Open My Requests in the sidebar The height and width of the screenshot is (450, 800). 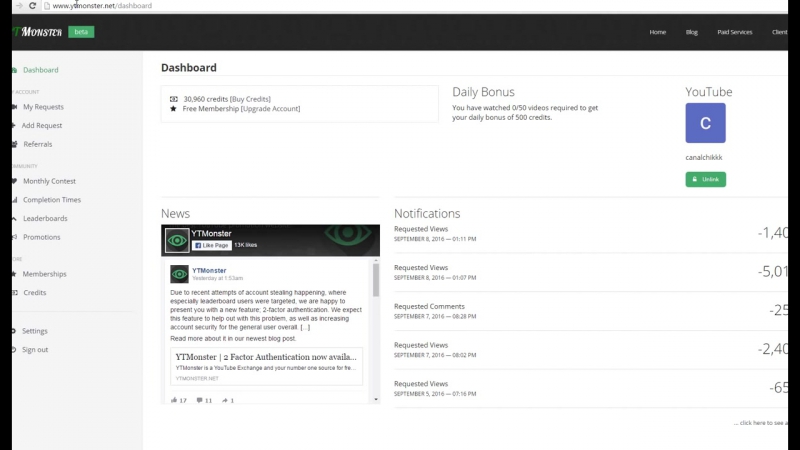(43, 107)
